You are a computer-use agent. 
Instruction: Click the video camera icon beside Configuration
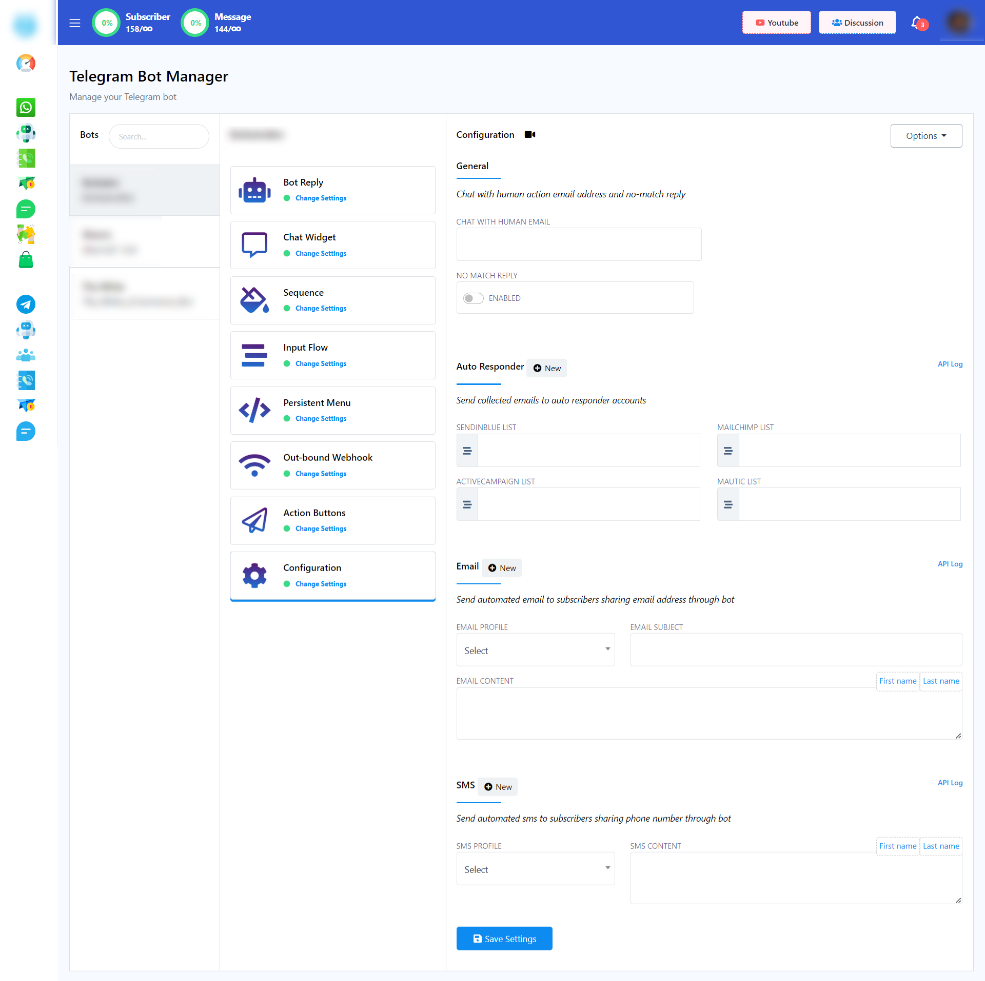pyautogui.click(x=530, y=135)
